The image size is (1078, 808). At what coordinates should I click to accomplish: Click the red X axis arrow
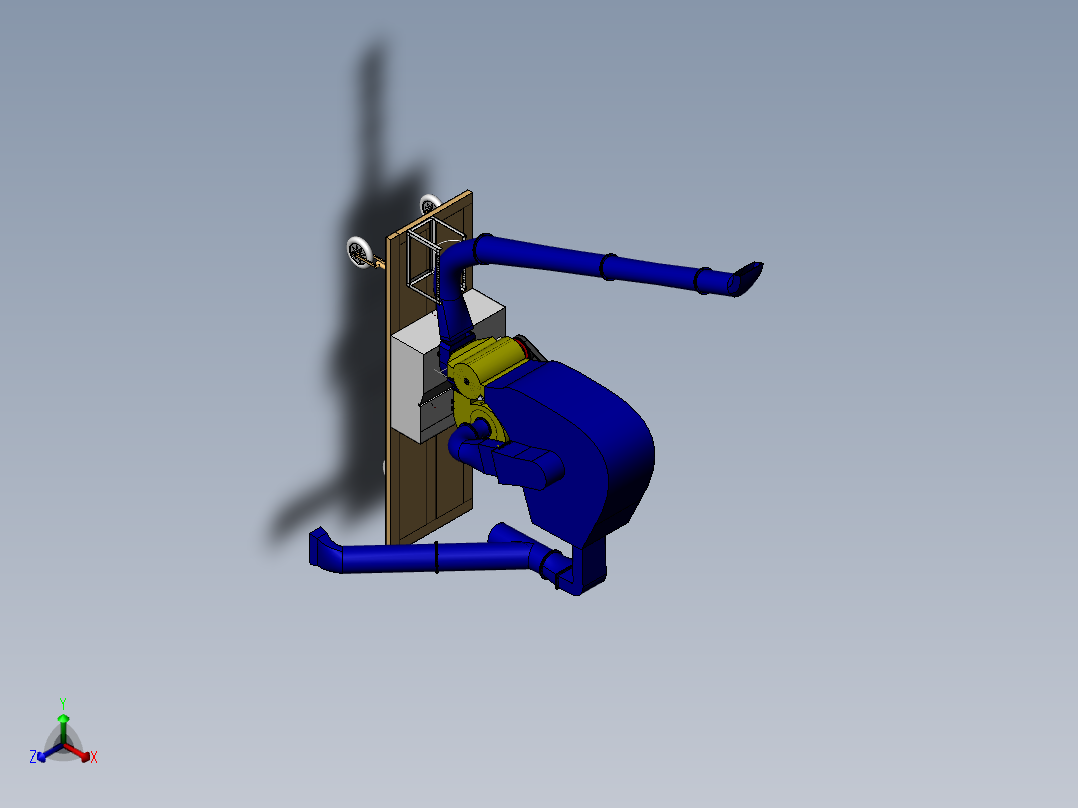(85, 756)
